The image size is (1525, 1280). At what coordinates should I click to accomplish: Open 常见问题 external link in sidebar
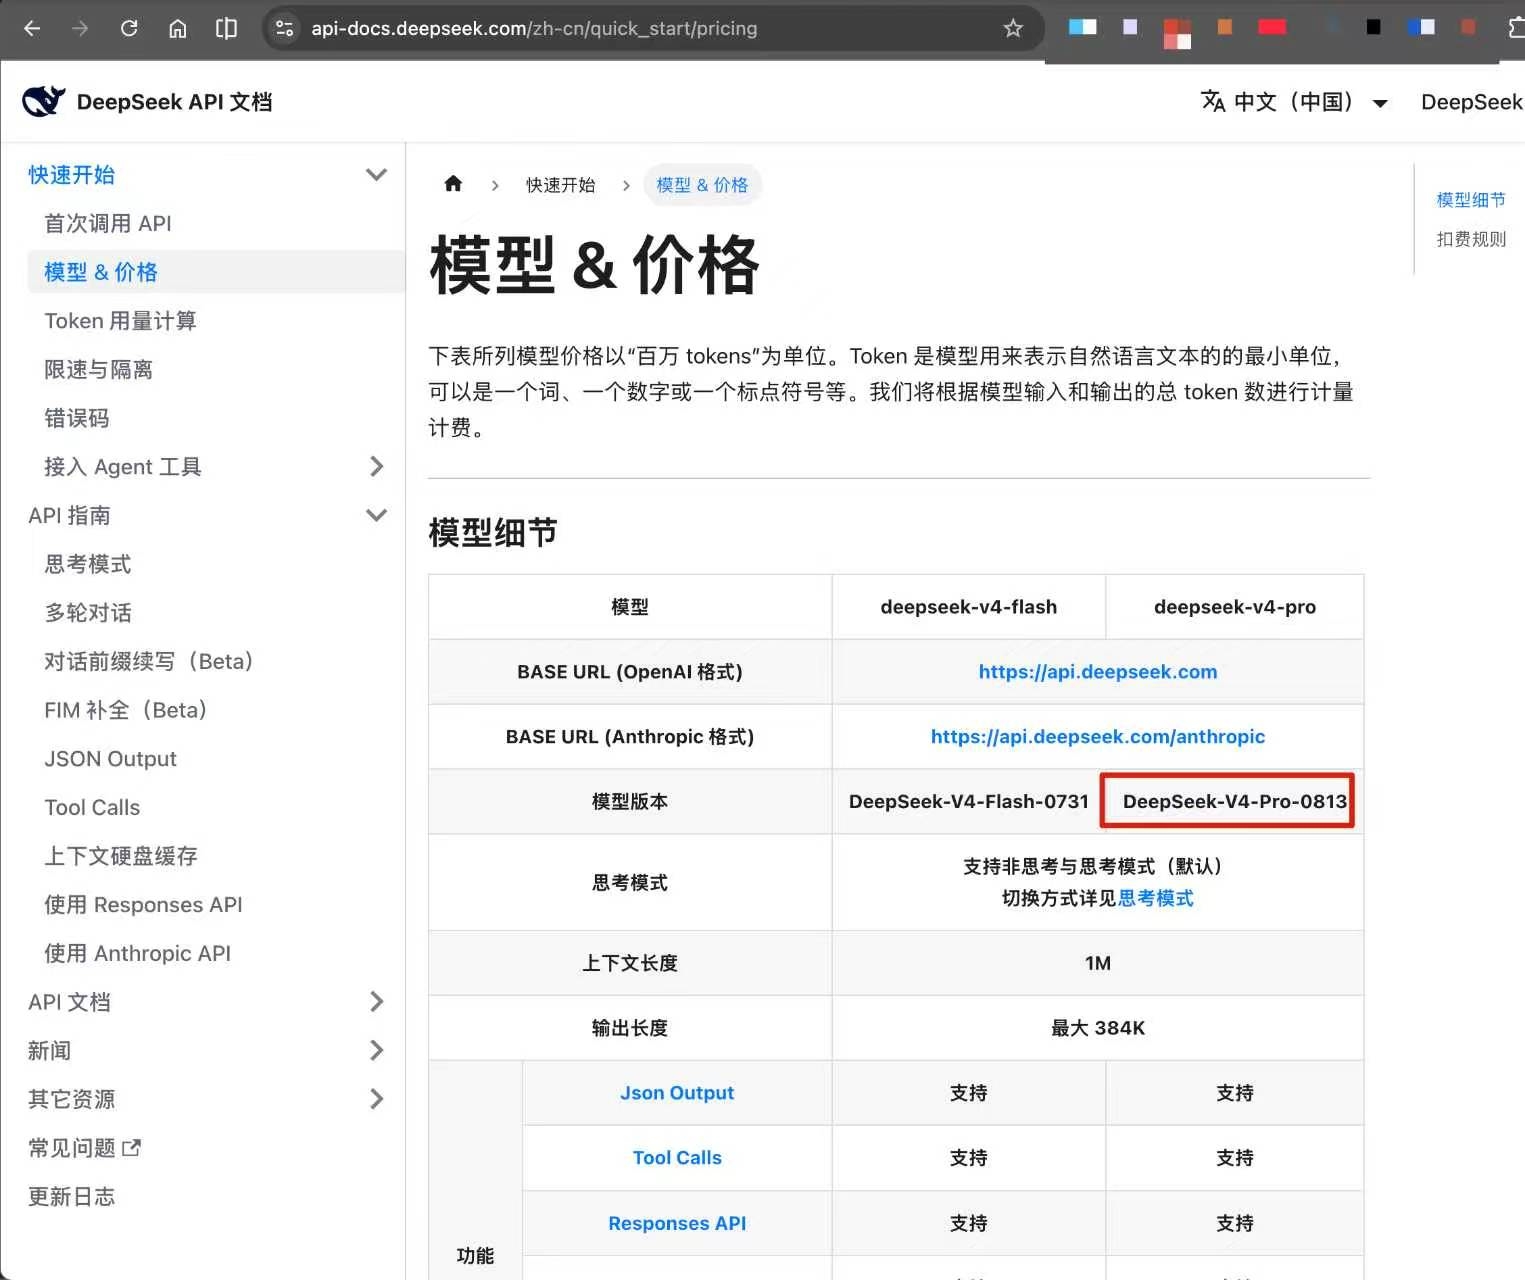pos(84,1148)
